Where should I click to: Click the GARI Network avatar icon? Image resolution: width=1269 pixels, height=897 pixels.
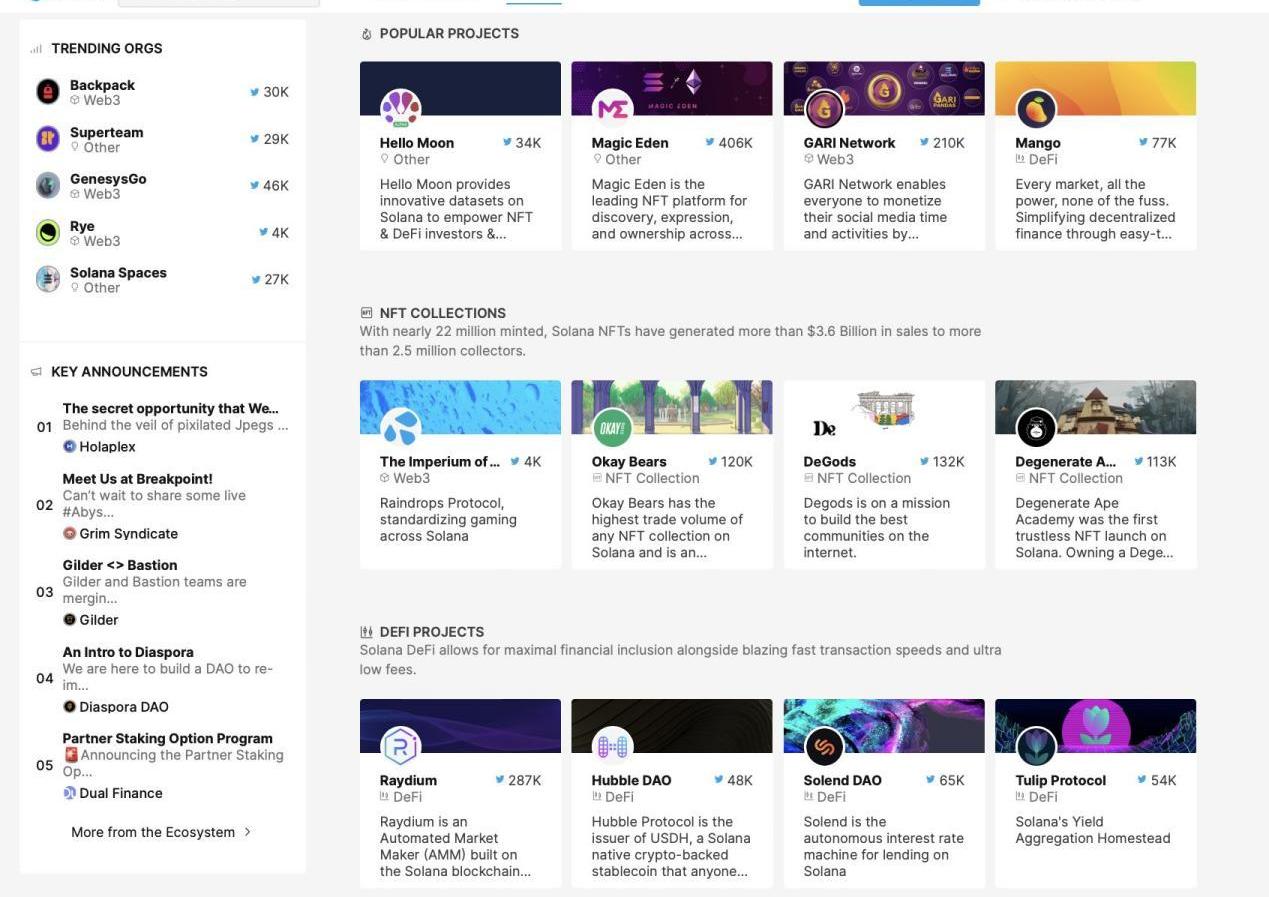pyautogui.click(x=824, y=110)
